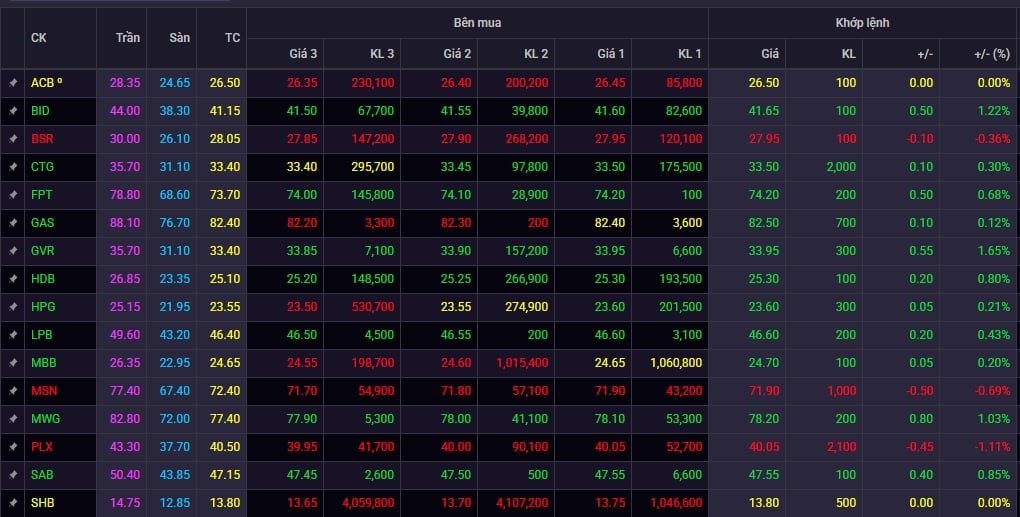Click HPG KL 3 volume 530,700

click(373, 306)
